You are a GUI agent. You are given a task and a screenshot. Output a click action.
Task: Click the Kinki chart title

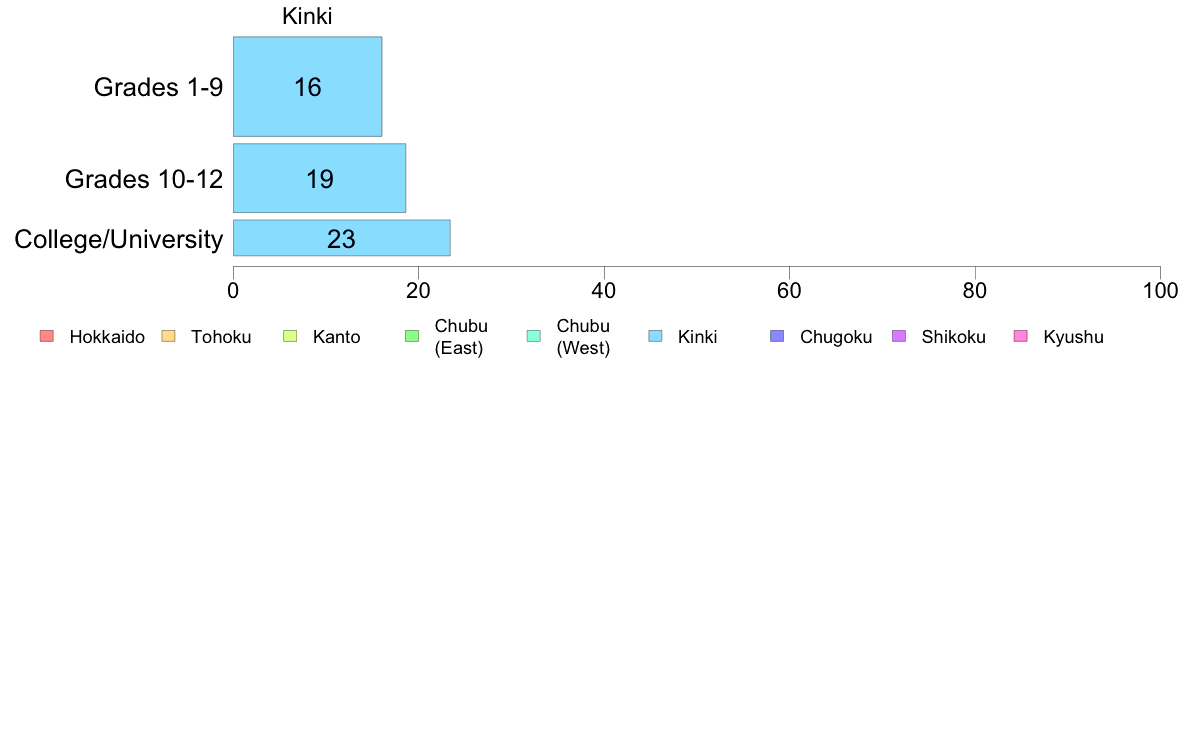(x=307, y=17)
